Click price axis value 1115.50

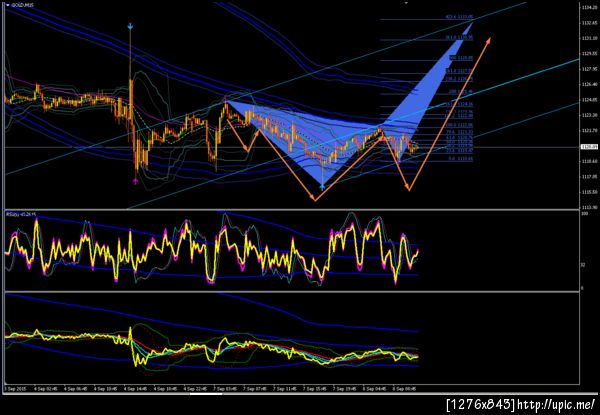click(589, 192)
